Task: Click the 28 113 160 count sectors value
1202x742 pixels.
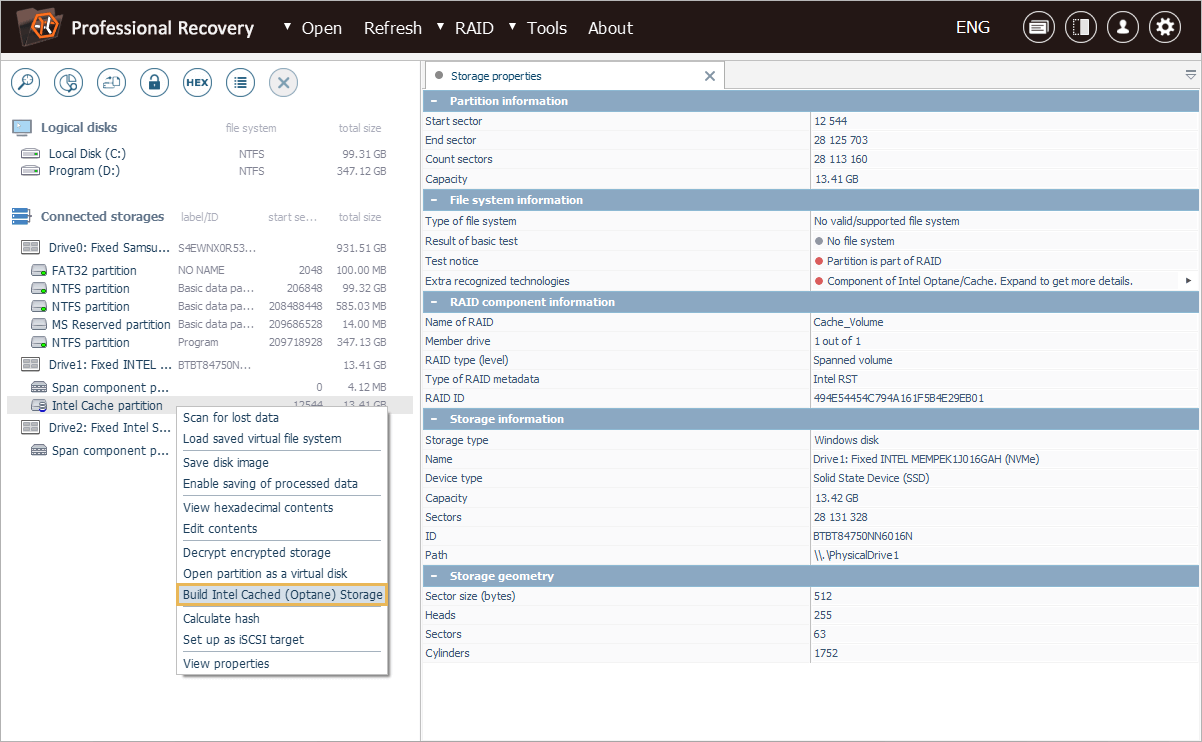Action: [841, 159]
